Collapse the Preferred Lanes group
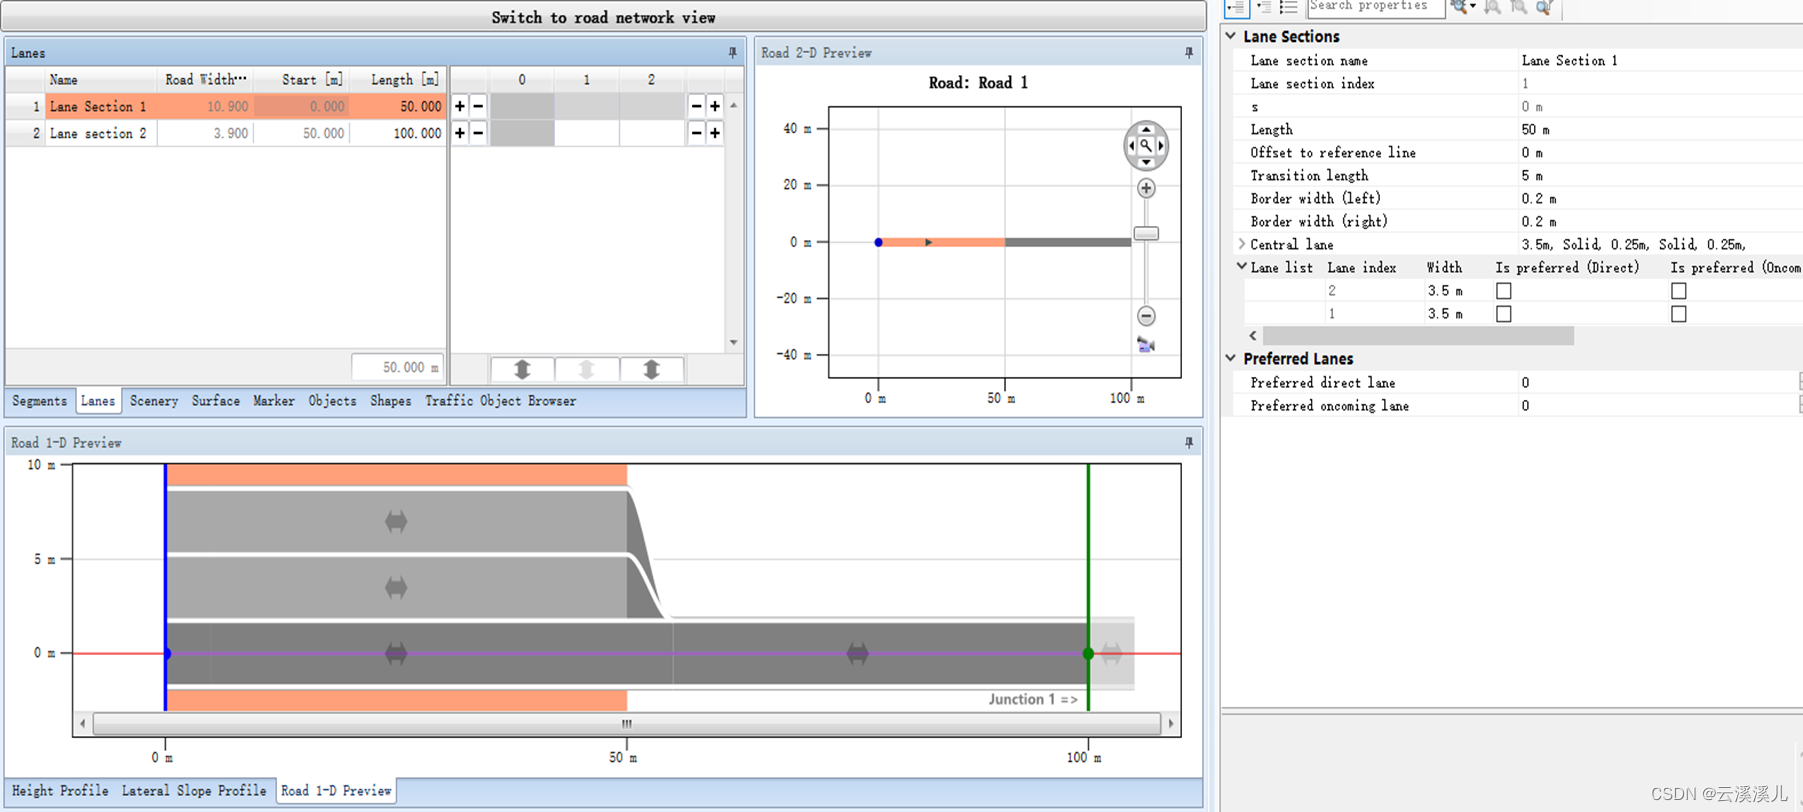Viewport: 1803px width, 812px height. (x=1232, y=358)
